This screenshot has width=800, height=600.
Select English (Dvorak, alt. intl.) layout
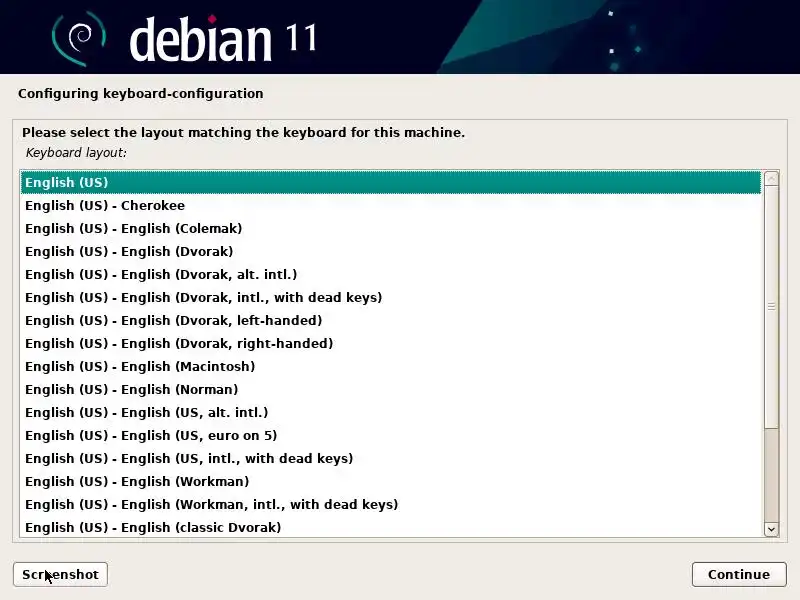click(x=391, y=274)
